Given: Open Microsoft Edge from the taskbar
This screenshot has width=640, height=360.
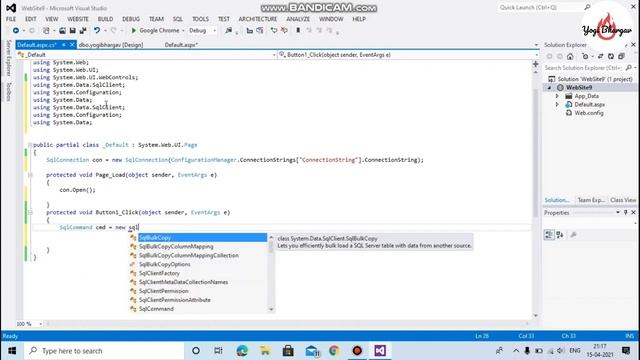Looking at the screenshot, I should (x=242, y=351).
